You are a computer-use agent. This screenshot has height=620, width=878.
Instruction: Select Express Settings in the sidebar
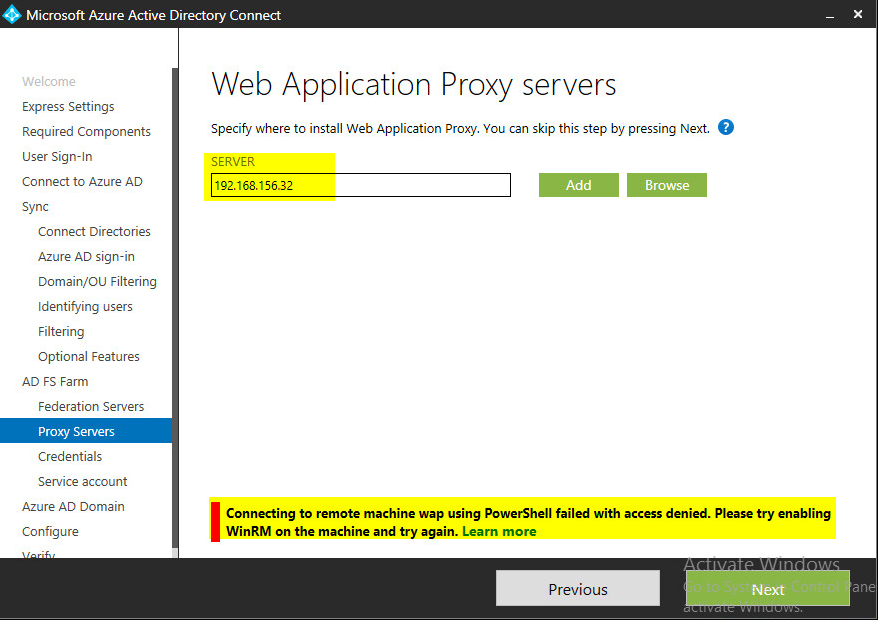[68, 107]
